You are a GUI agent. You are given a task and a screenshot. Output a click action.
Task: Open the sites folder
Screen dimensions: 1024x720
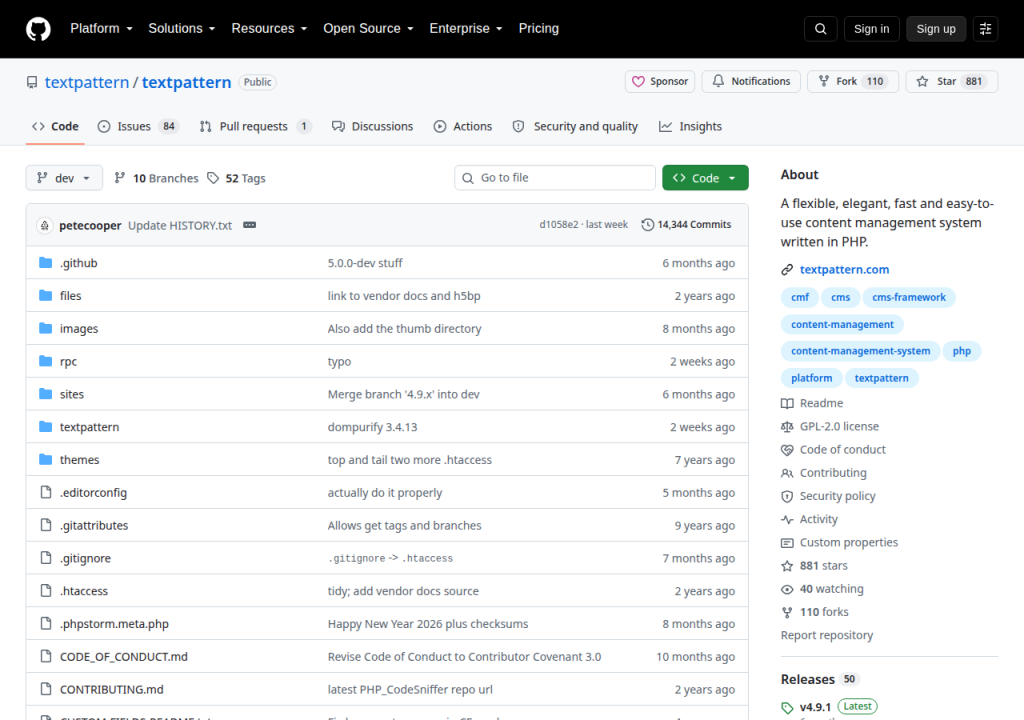click(x=72, y=394)
